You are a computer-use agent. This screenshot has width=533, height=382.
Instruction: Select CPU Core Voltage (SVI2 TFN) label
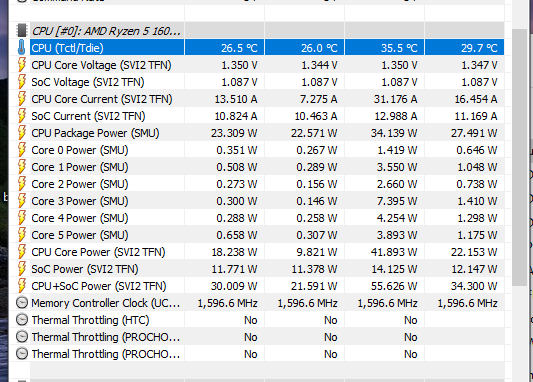point(101,65)
